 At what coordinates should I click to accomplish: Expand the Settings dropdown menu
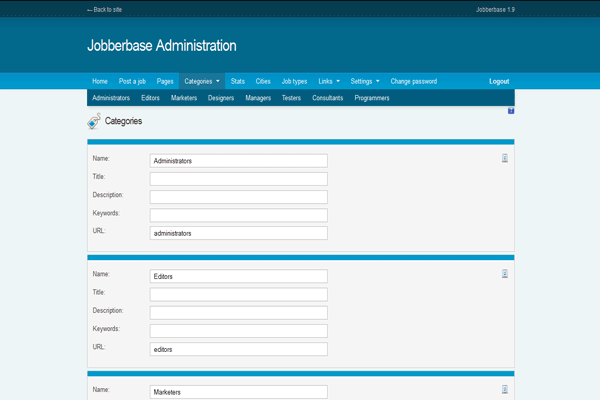pos(365,81)
